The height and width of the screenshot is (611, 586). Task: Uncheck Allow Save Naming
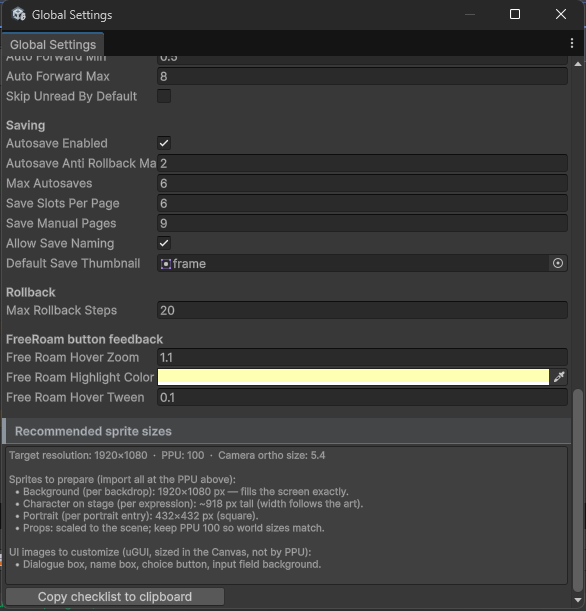pyautogui.click(x=164, y=243)
